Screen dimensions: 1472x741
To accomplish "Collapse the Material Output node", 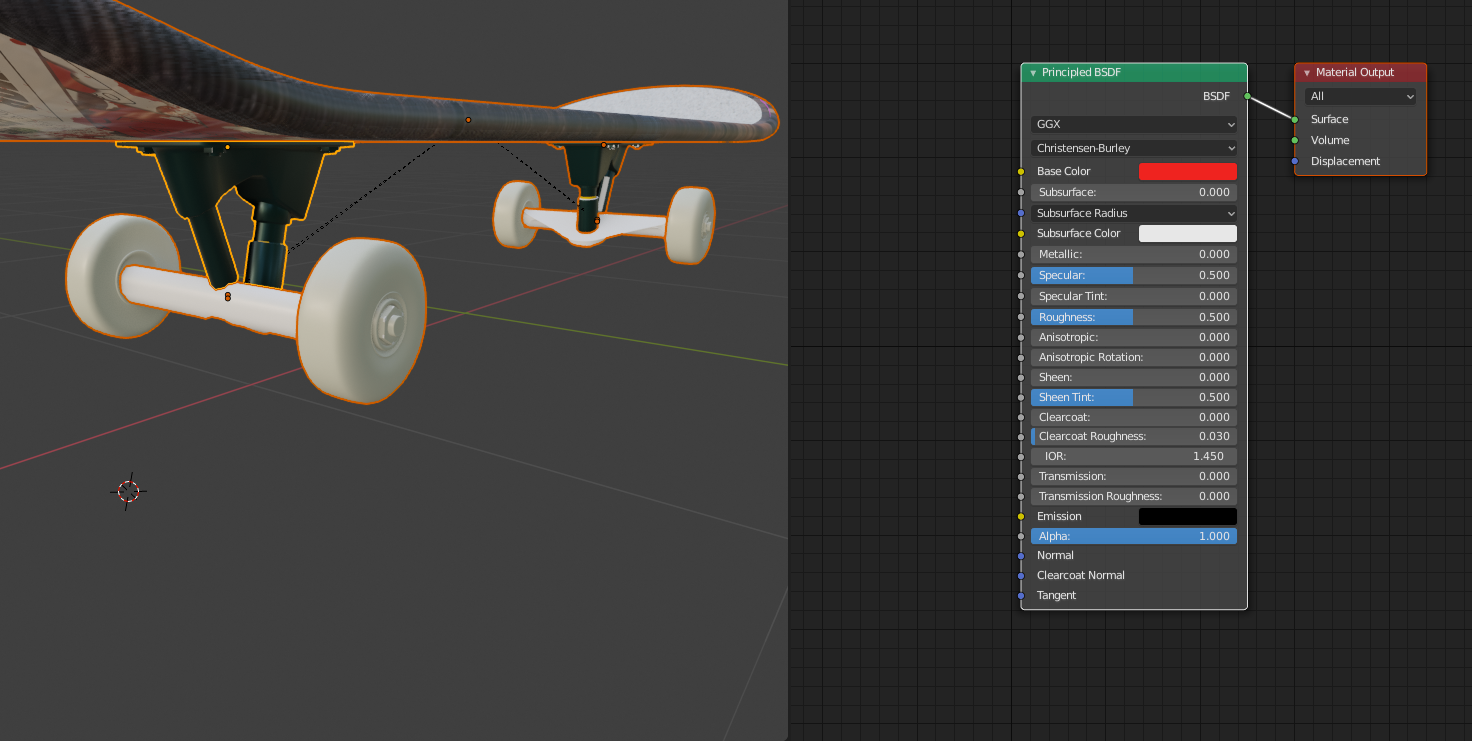I will [x=1306, y=73].
